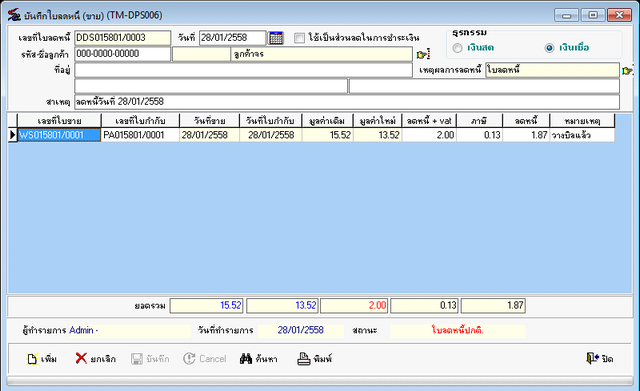Screen dimensions: 640x391
Task: Click the หมายเหตุ column header
Action: click(582, 121)
